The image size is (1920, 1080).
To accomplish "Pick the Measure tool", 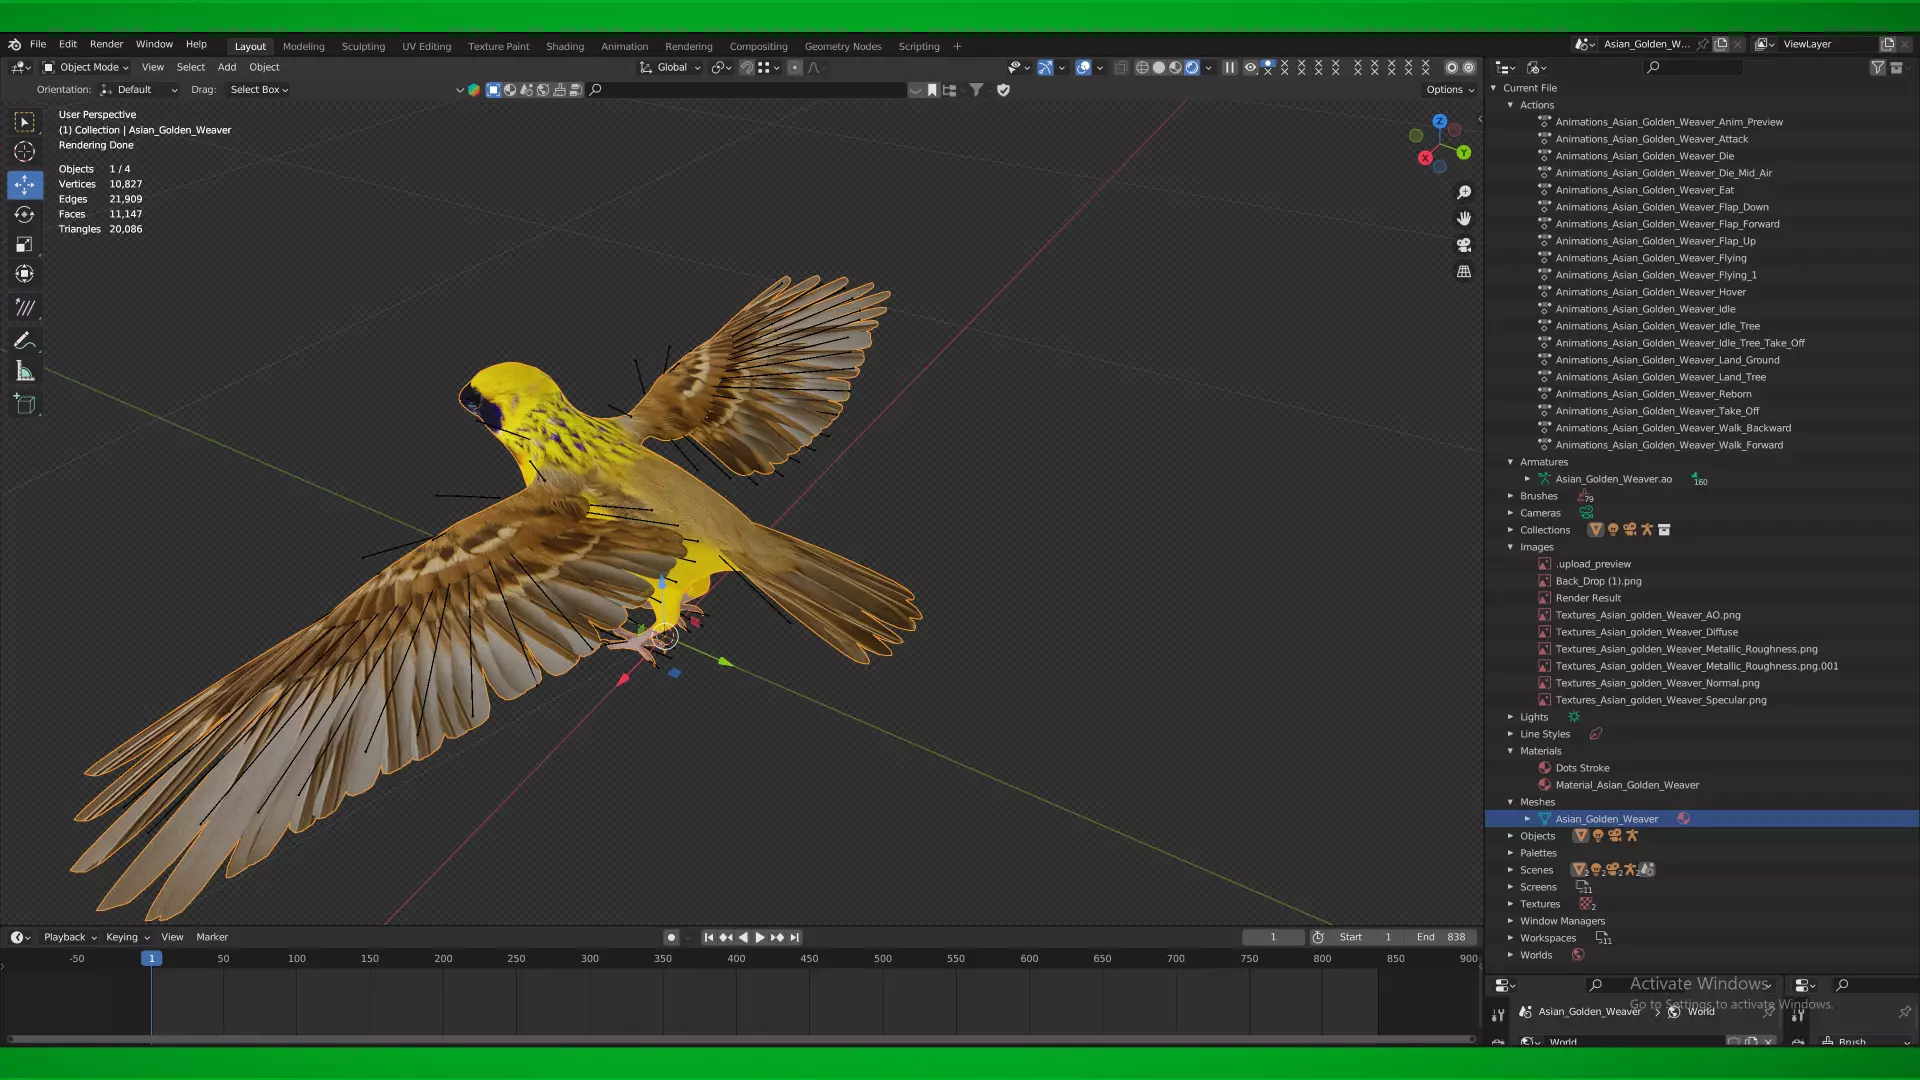I will (24, 372).
